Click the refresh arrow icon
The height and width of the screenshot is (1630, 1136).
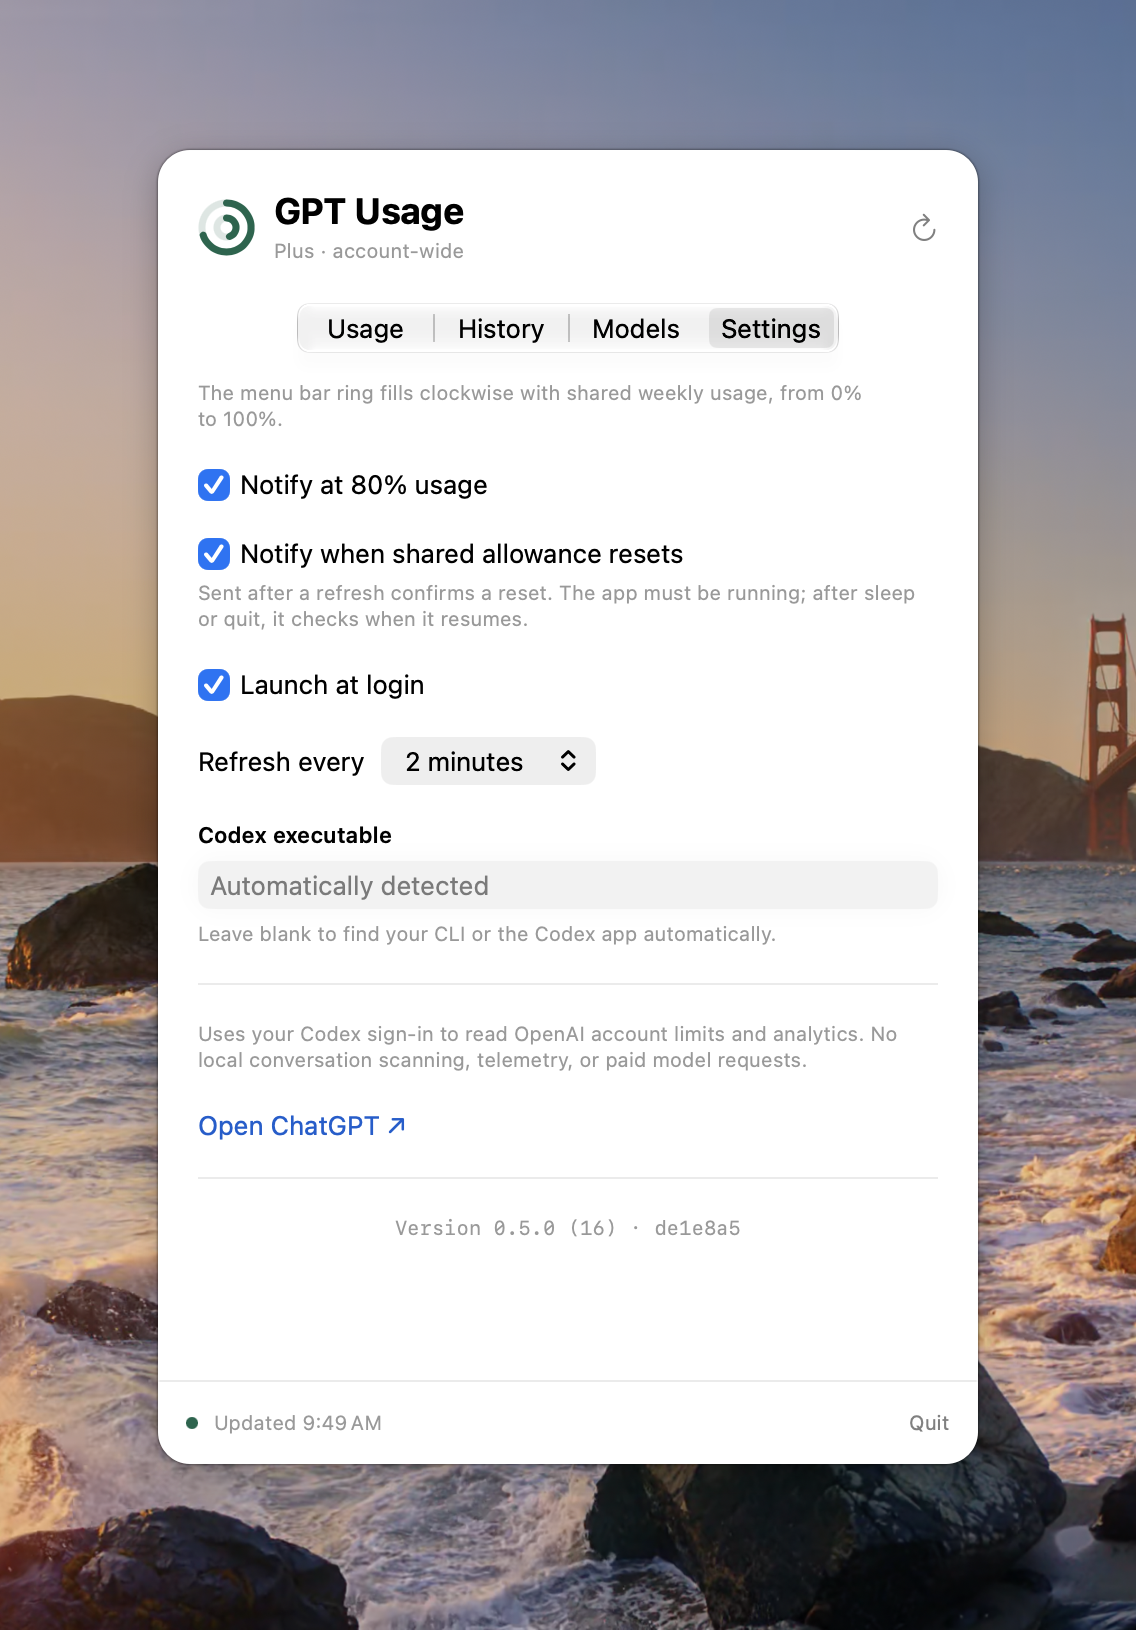[x=924, y=229]
